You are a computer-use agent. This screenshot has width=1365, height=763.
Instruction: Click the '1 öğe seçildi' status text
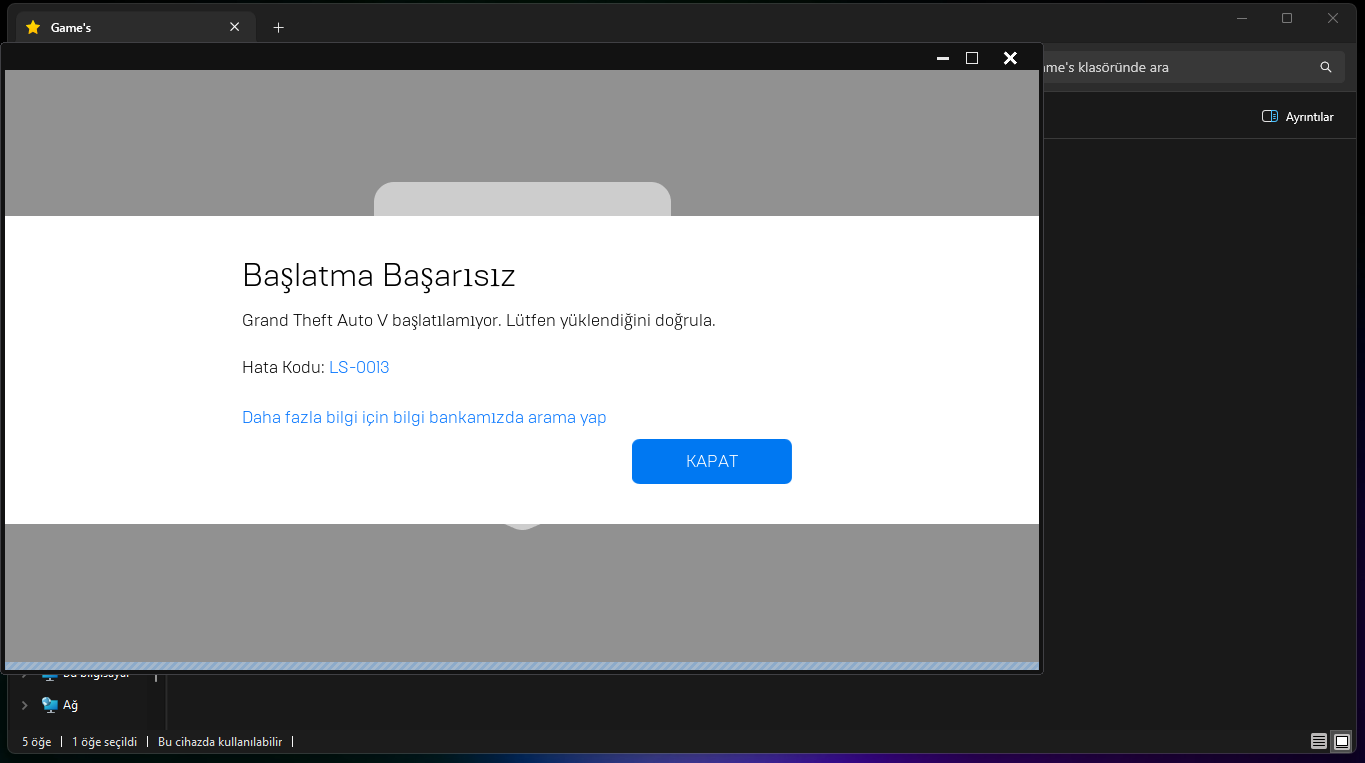[104, 742]
